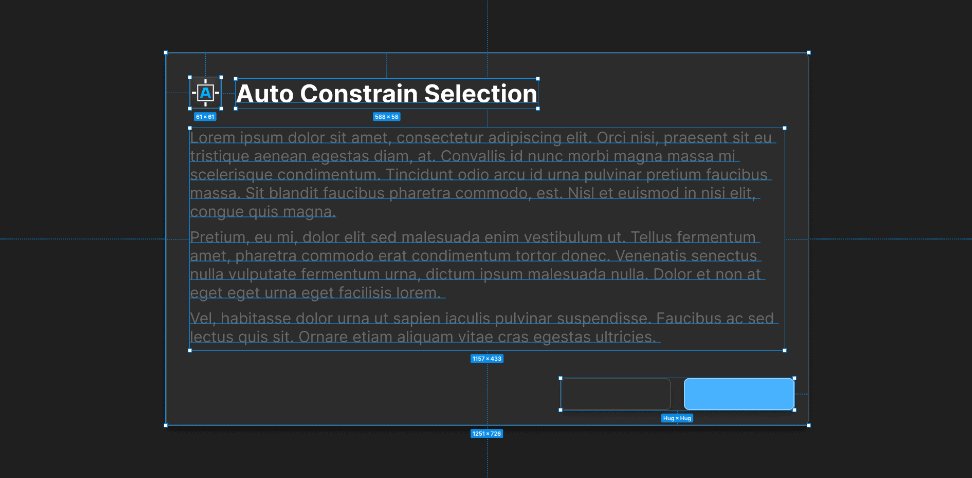This screenshot has width=972, height=478.
Task: Click the 1157 × 433 dimension badge
Action: click(487, 358)
